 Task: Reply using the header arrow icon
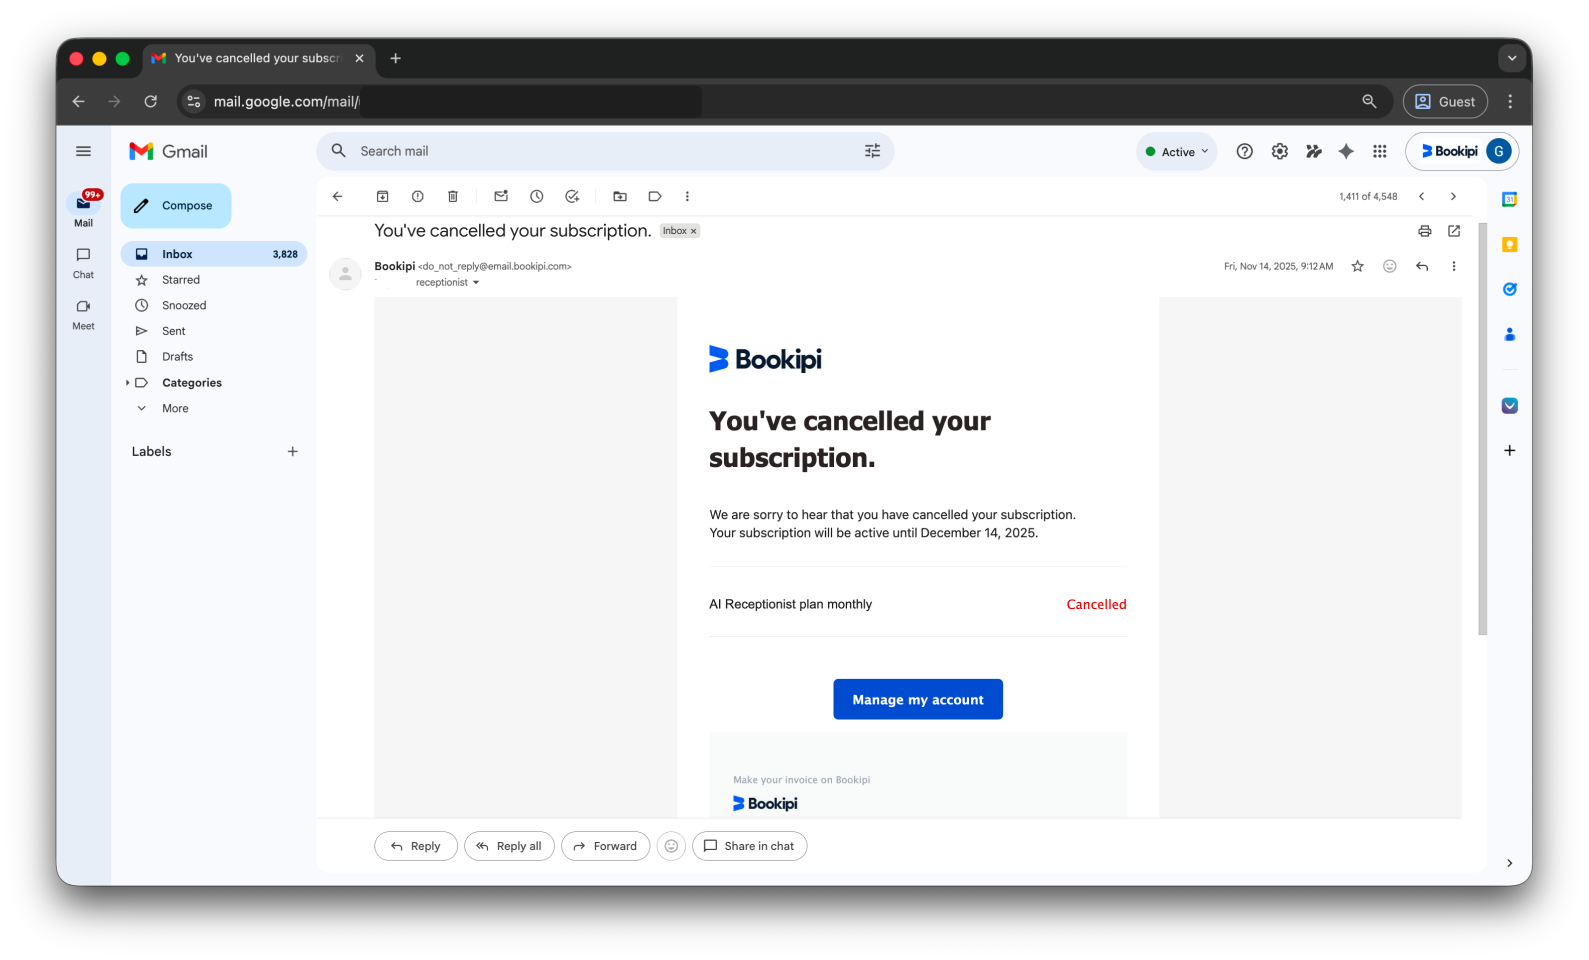[x=1422, y=266]
